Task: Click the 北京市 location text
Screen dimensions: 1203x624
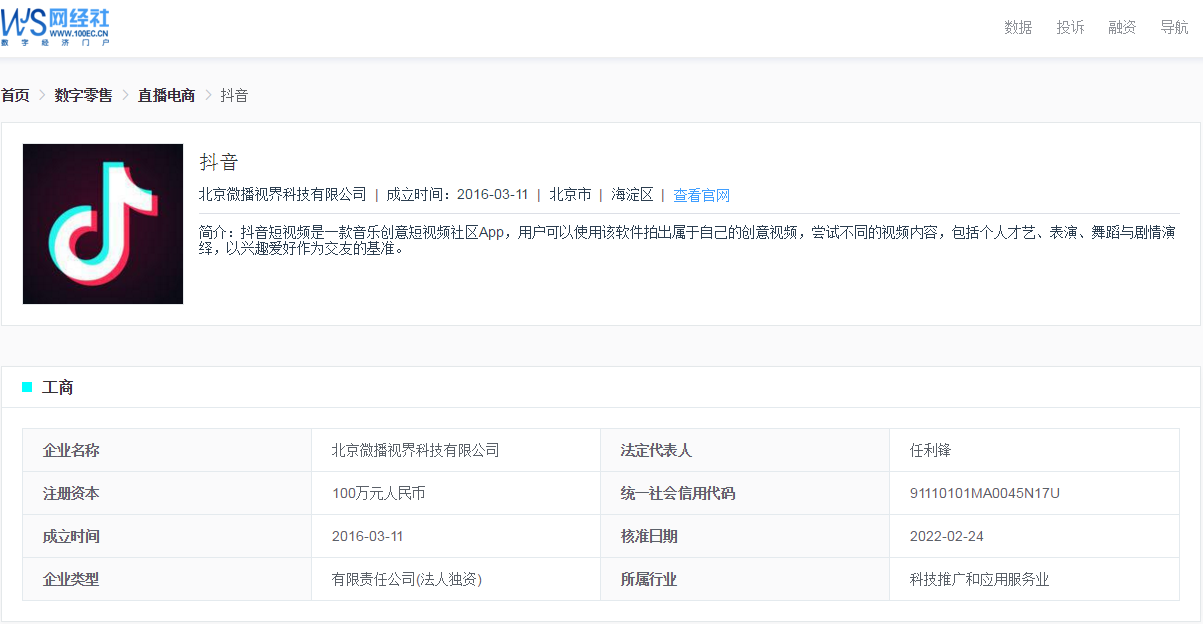Action: 570,194
